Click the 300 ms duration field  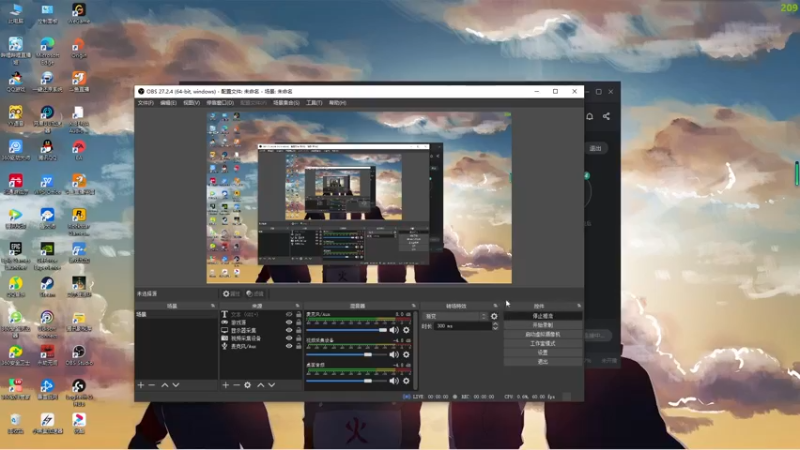pyautogui.click(x=462, y=326)
